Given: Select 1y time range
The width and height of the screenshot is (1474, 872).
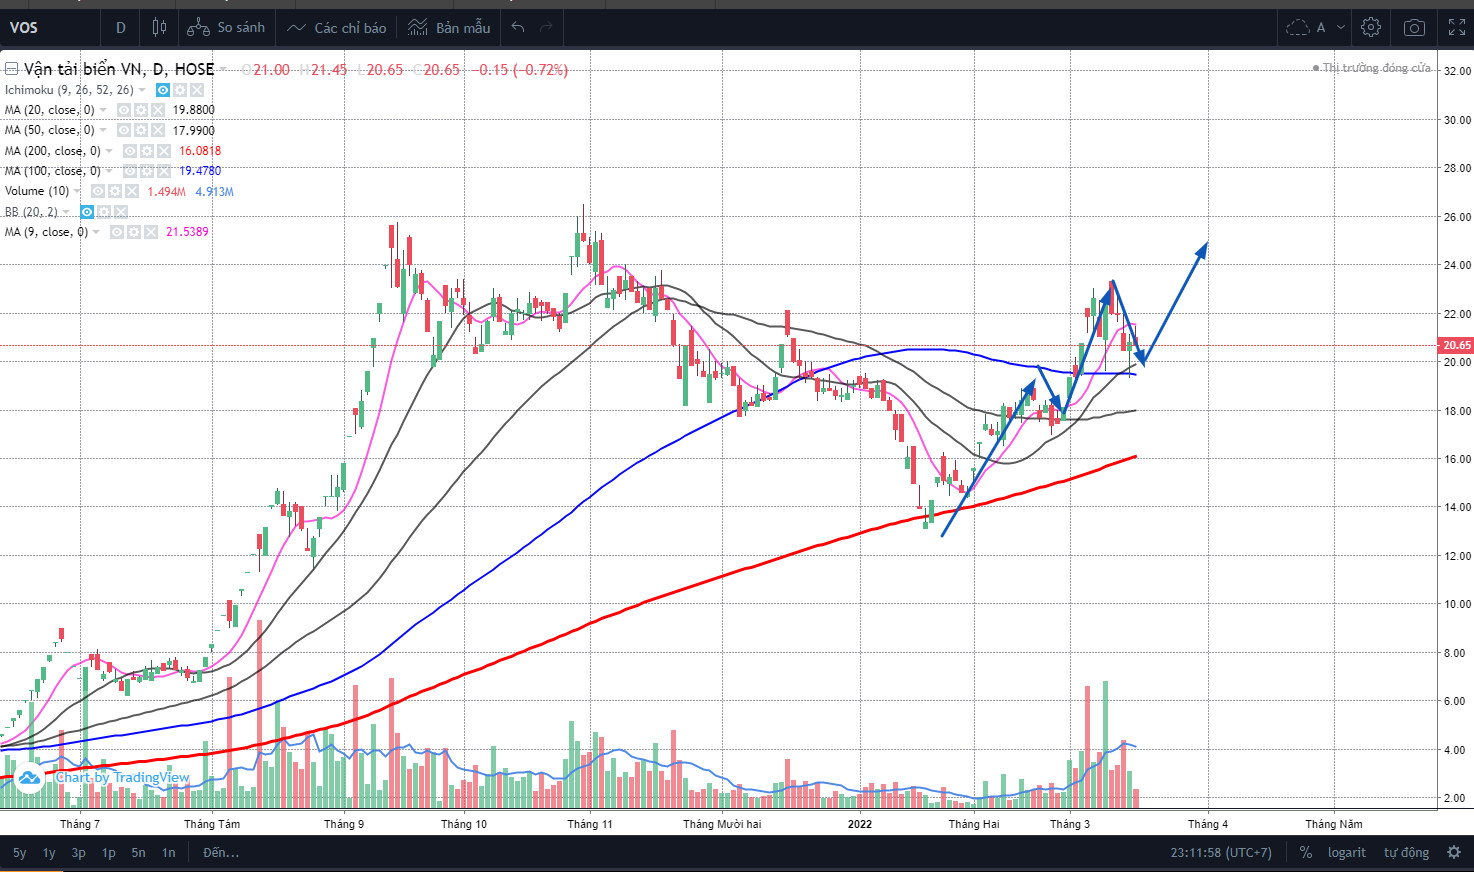Looking at the screenshot, I should 49,853.
